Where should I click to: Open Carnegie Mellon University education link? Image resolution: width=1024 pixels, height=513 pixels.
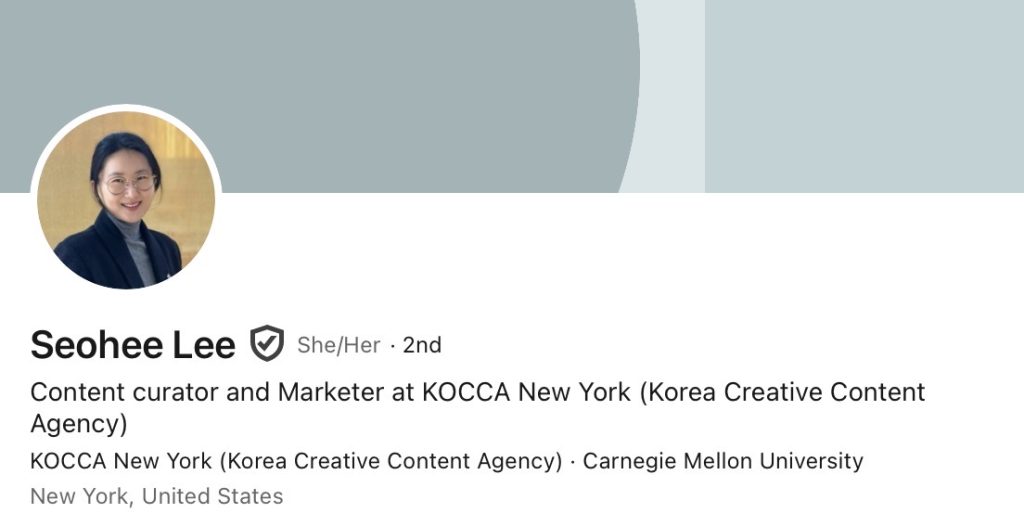click(723, 461)
